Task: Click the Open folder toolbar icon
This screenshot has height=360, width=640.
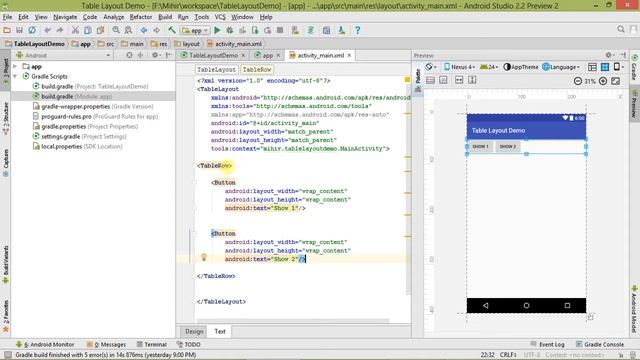Action: pyautogui.click(x=7, y=30)
